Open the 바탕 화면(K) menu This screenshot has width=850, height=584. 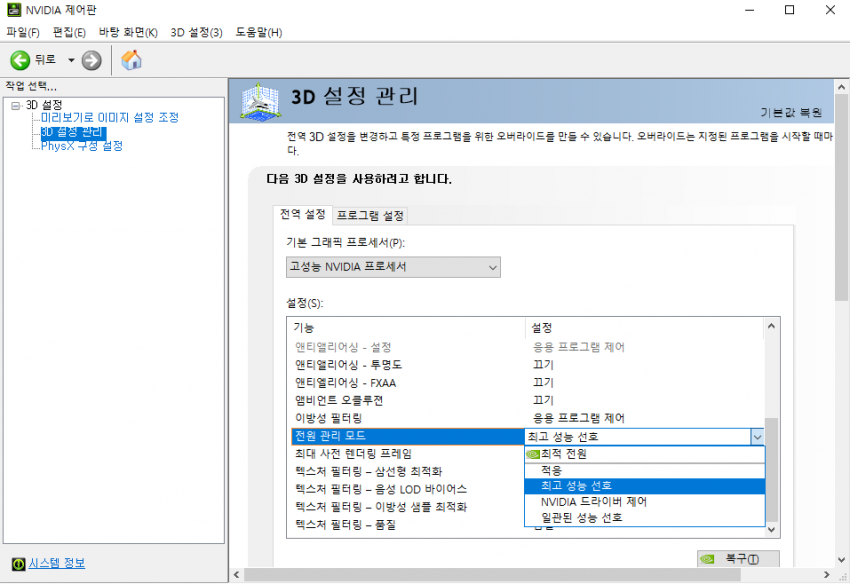pos(128,33)
